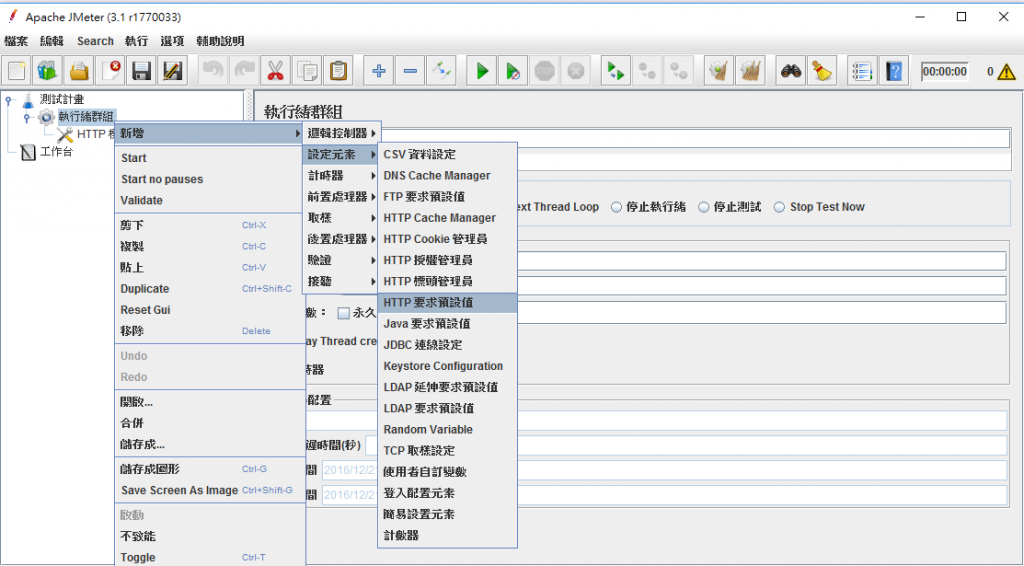Viewport: 1024px width, 566px height.
Task: Click the Collapse All minus icon
Action: click(410, 71)
